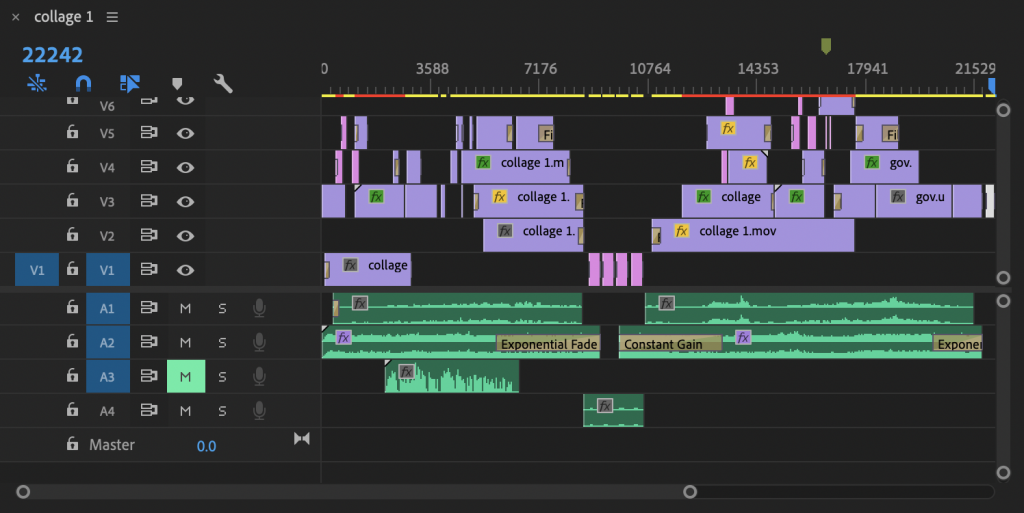
Task: Solo audio track A3
Action: click(x=222, y=377)
